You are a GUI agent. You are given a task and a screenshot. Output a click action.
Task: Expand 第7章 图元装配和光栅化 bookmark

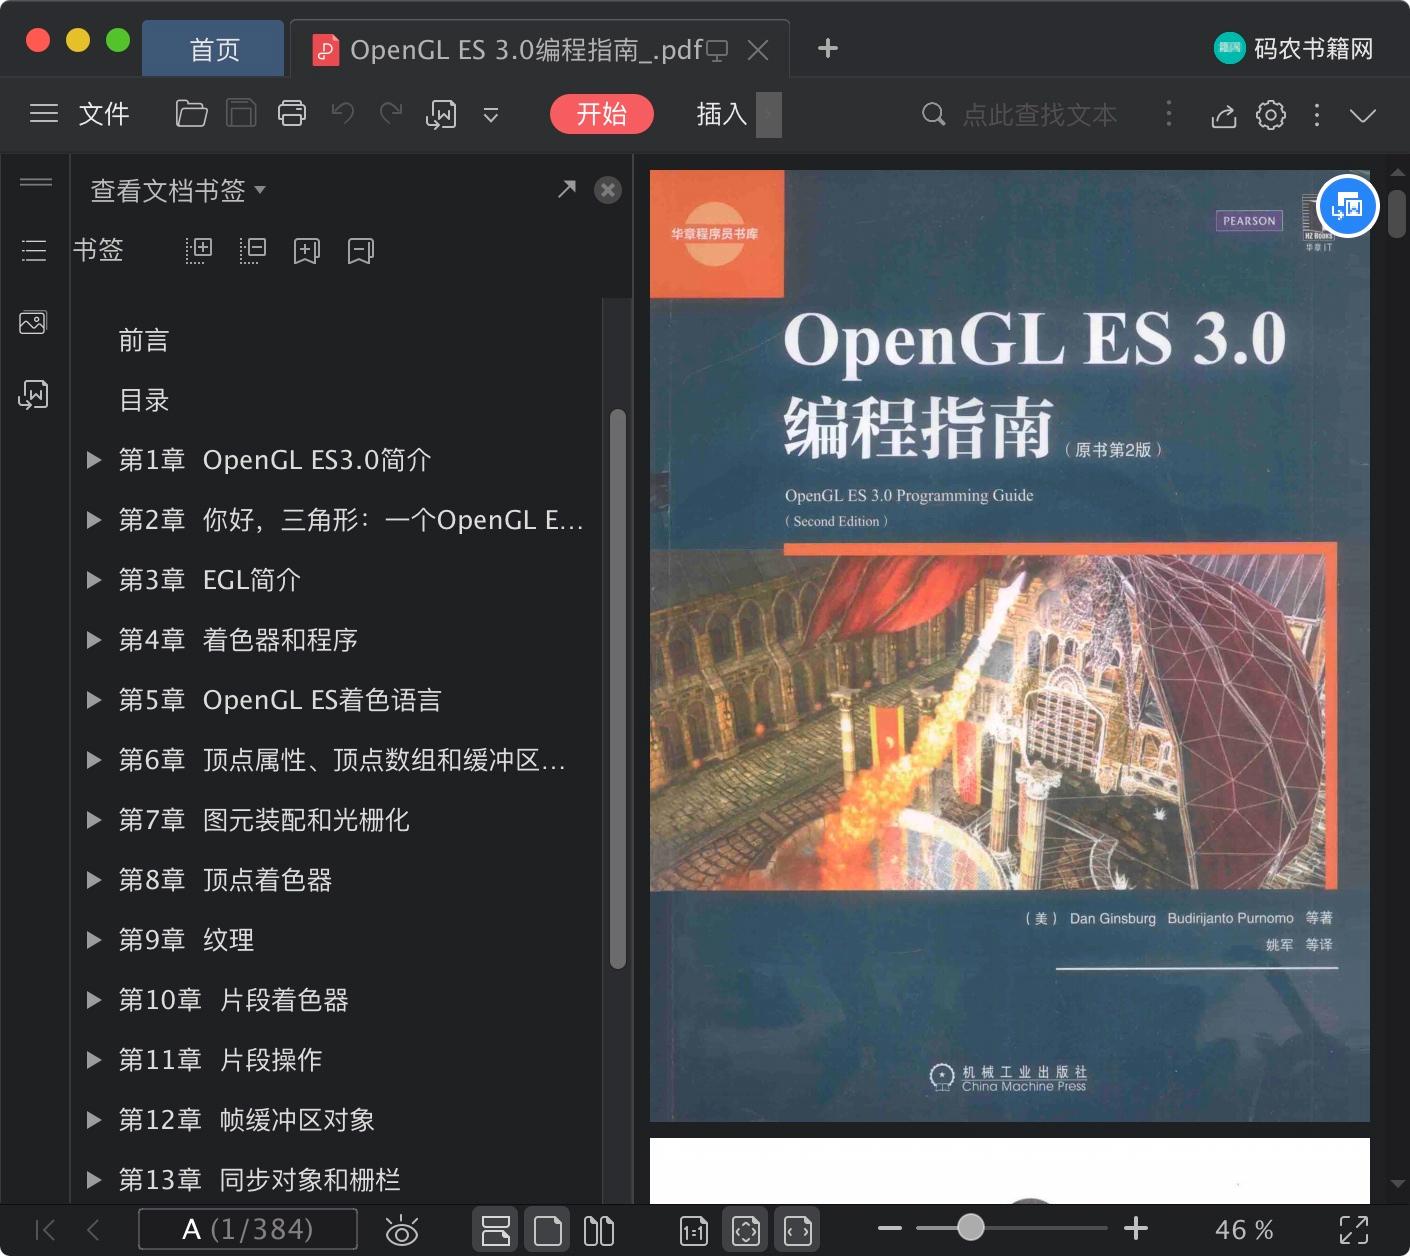(x=94, y=820)
